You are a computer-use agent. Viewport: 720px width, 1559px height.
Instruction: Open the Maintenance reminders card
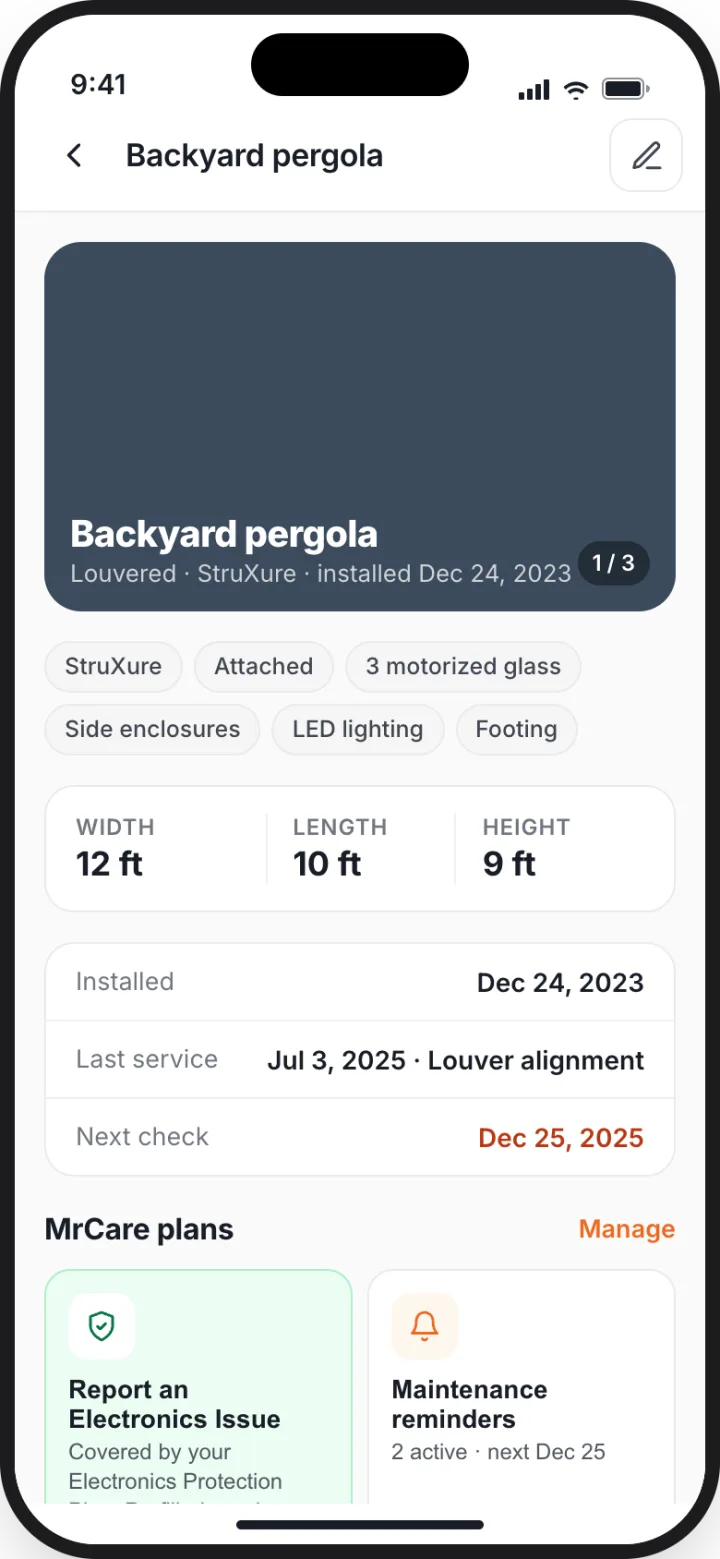522,1387
